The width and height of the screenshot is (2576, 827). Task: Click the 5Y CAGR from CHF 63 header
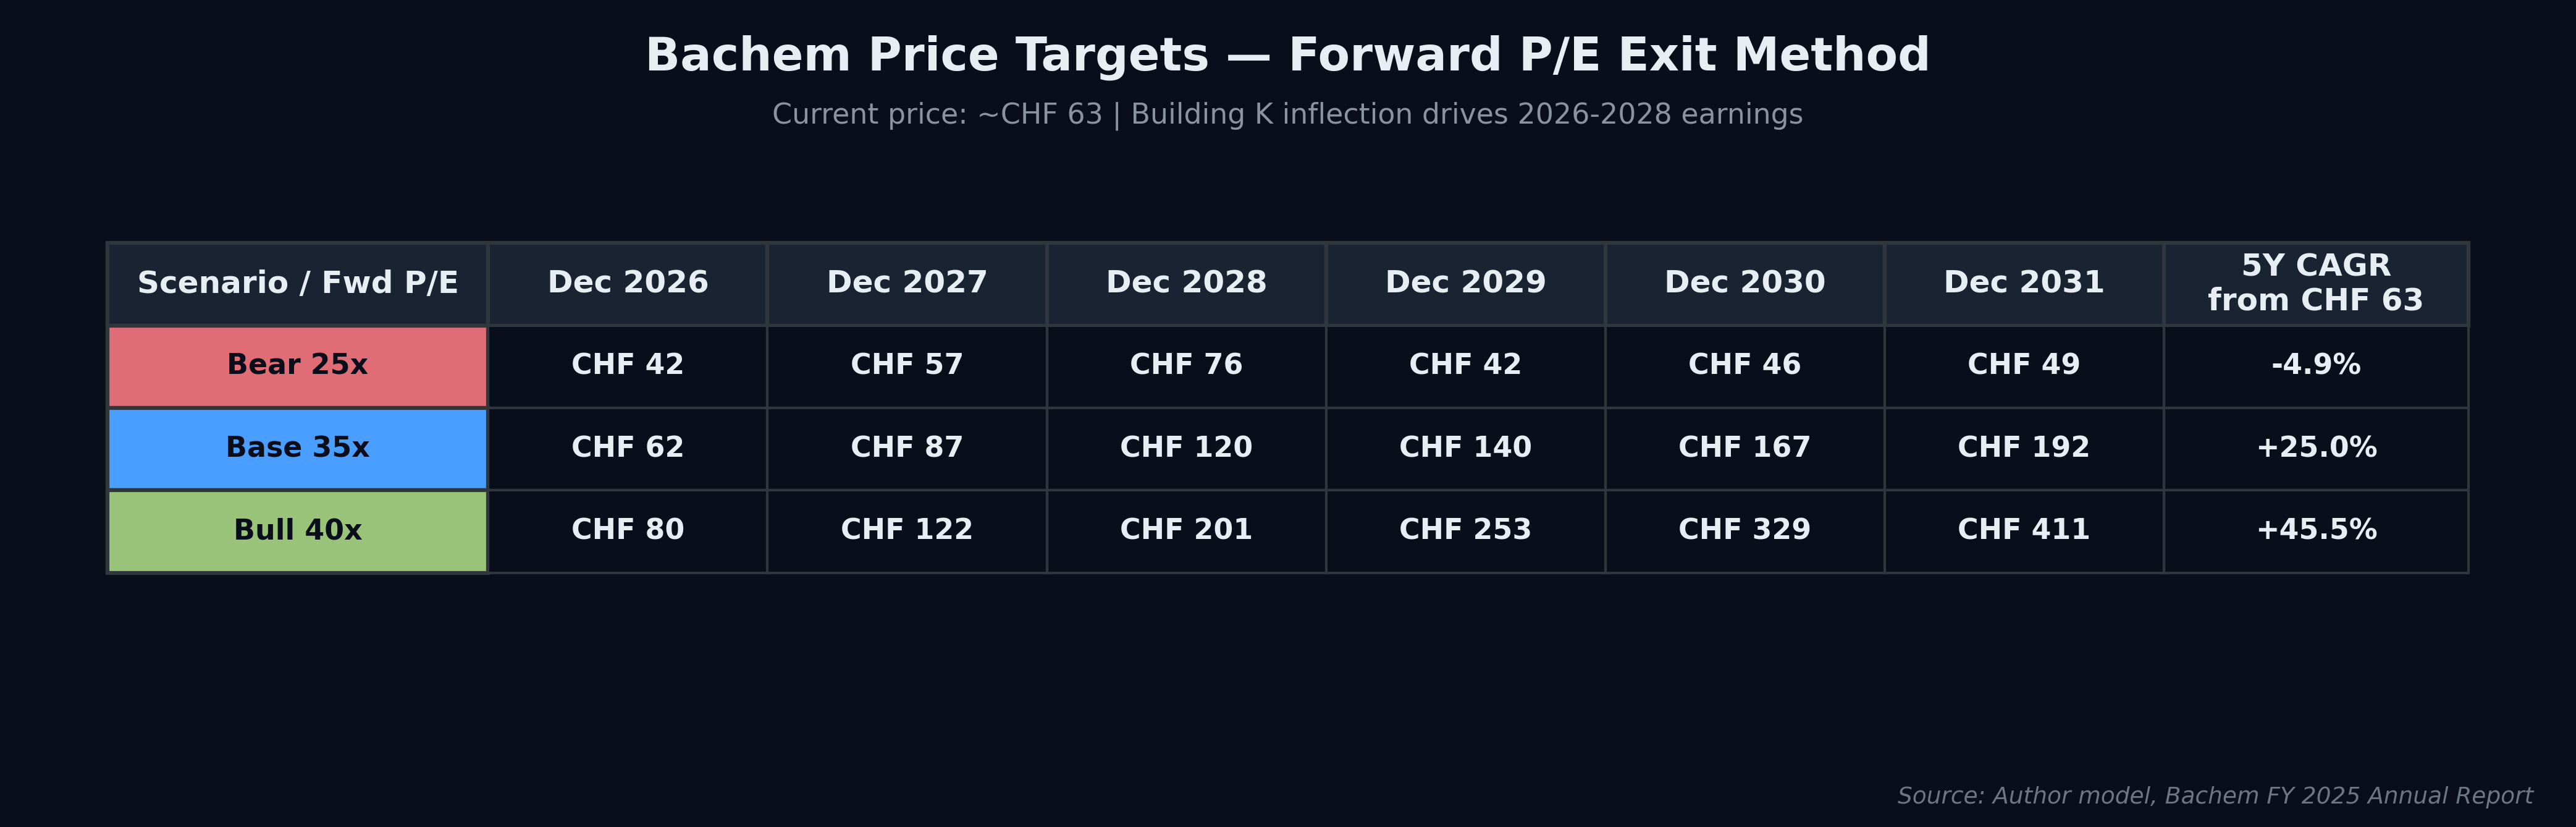coord(2316,284)
